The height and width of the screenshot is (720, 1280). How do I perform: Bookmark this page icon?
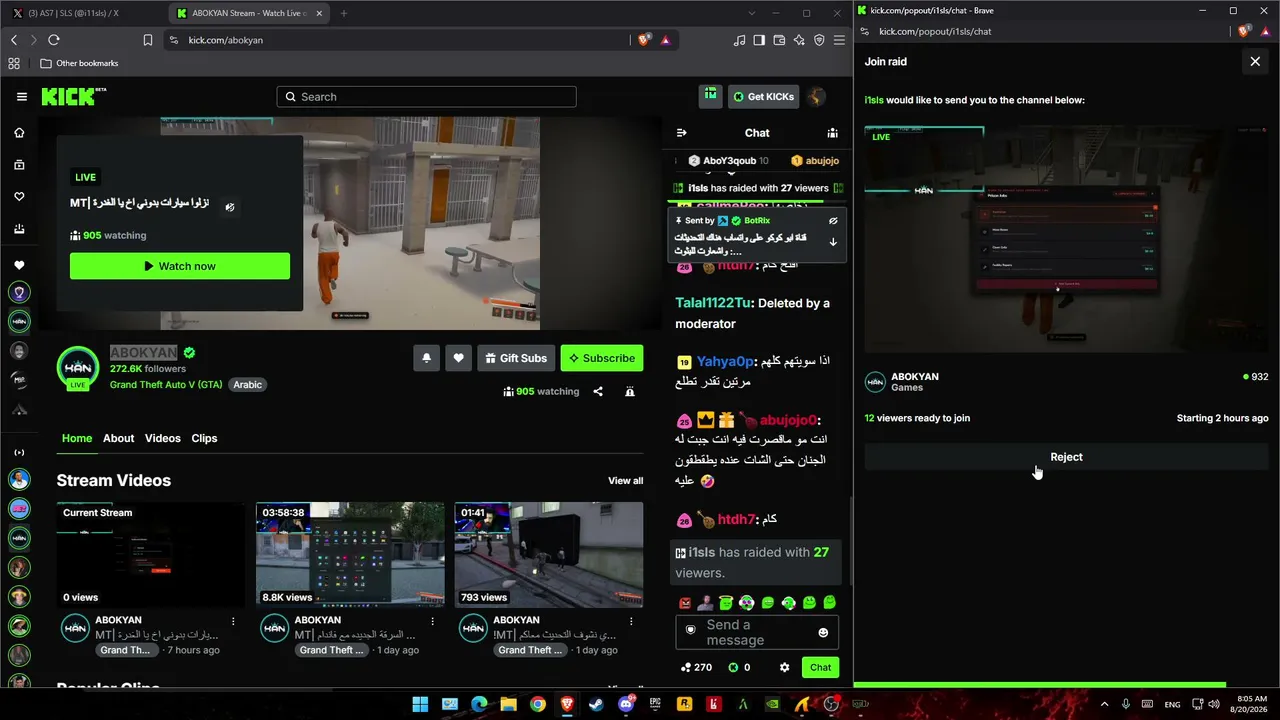click(x=148, y=40)
